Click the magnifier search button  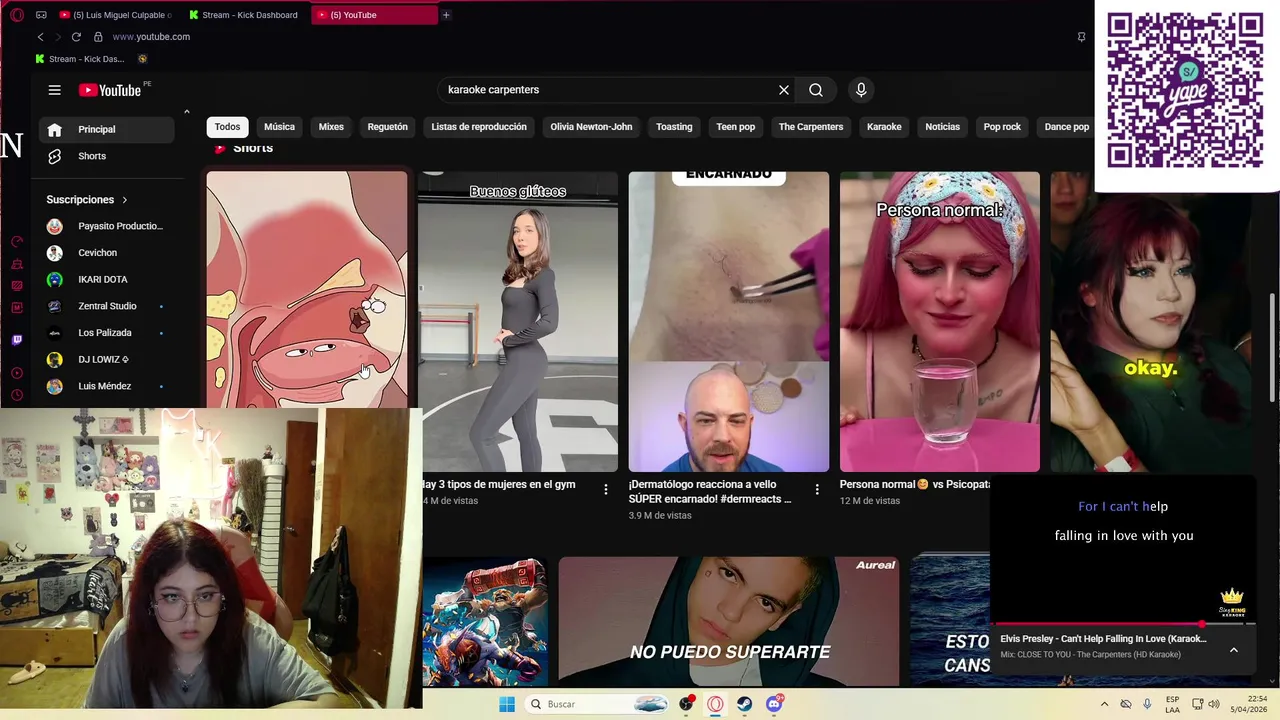tap(816, 90)
